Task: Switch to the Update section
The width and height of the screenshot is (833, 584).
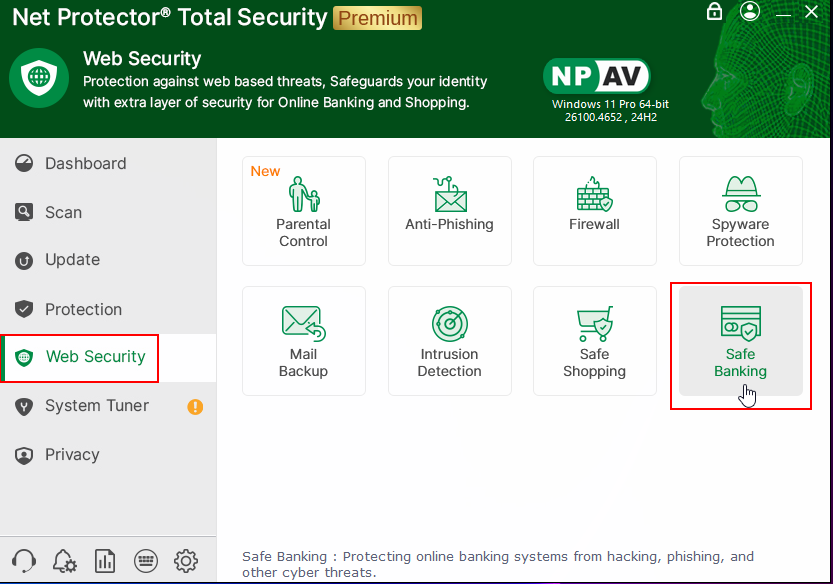Action: [x=72, y=260]
